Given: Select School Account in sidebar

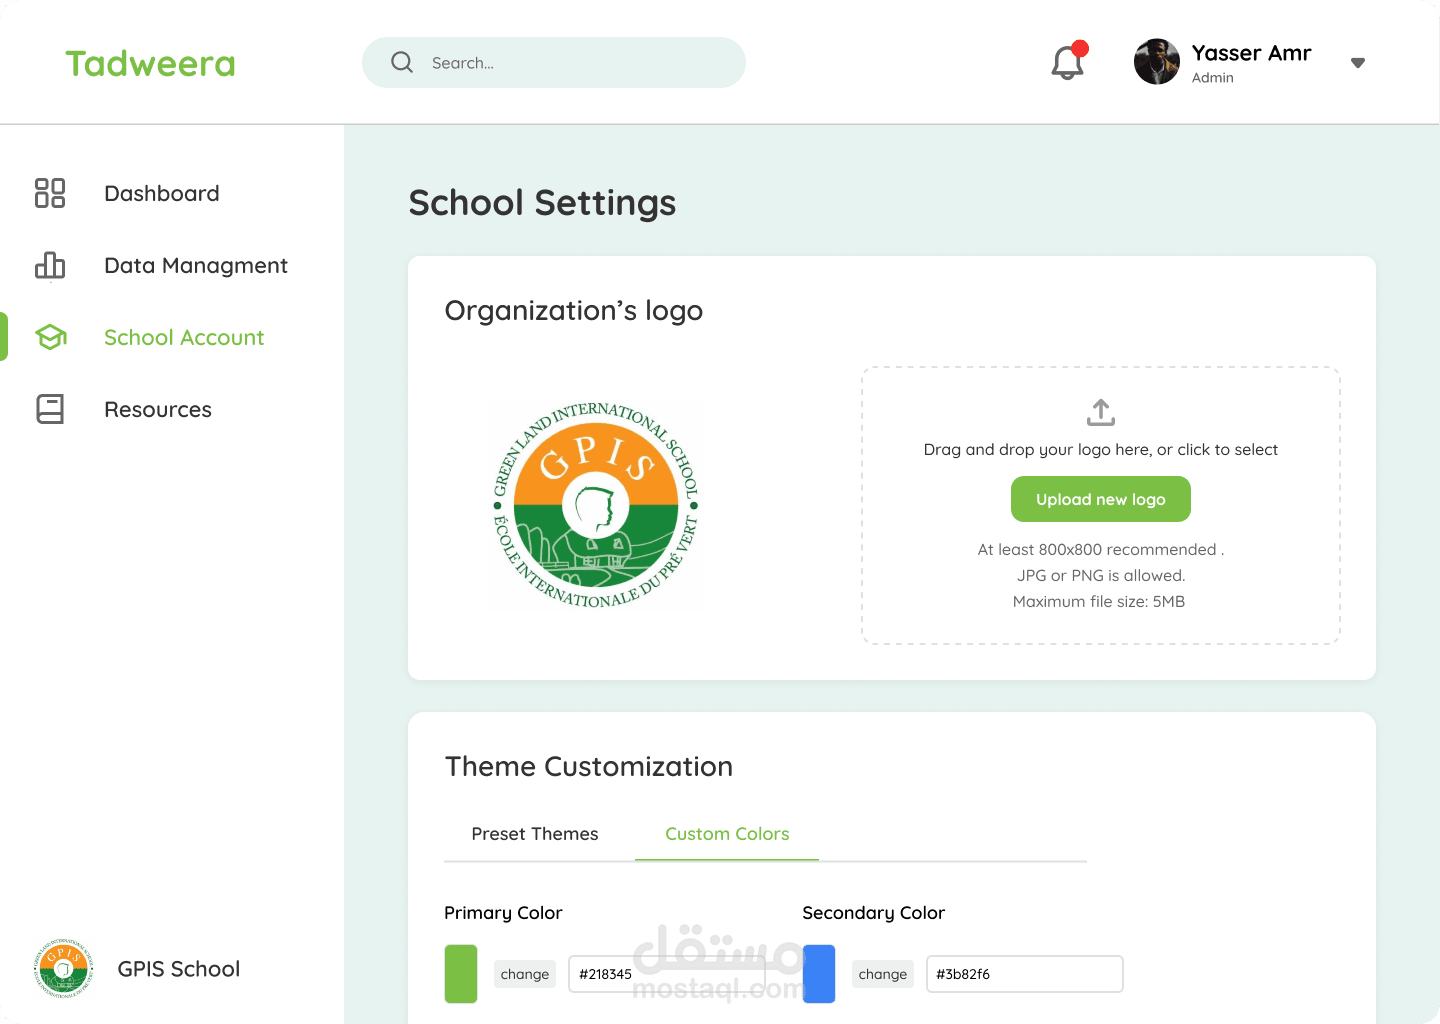Looking at the screenshot, I should (184, 337).
